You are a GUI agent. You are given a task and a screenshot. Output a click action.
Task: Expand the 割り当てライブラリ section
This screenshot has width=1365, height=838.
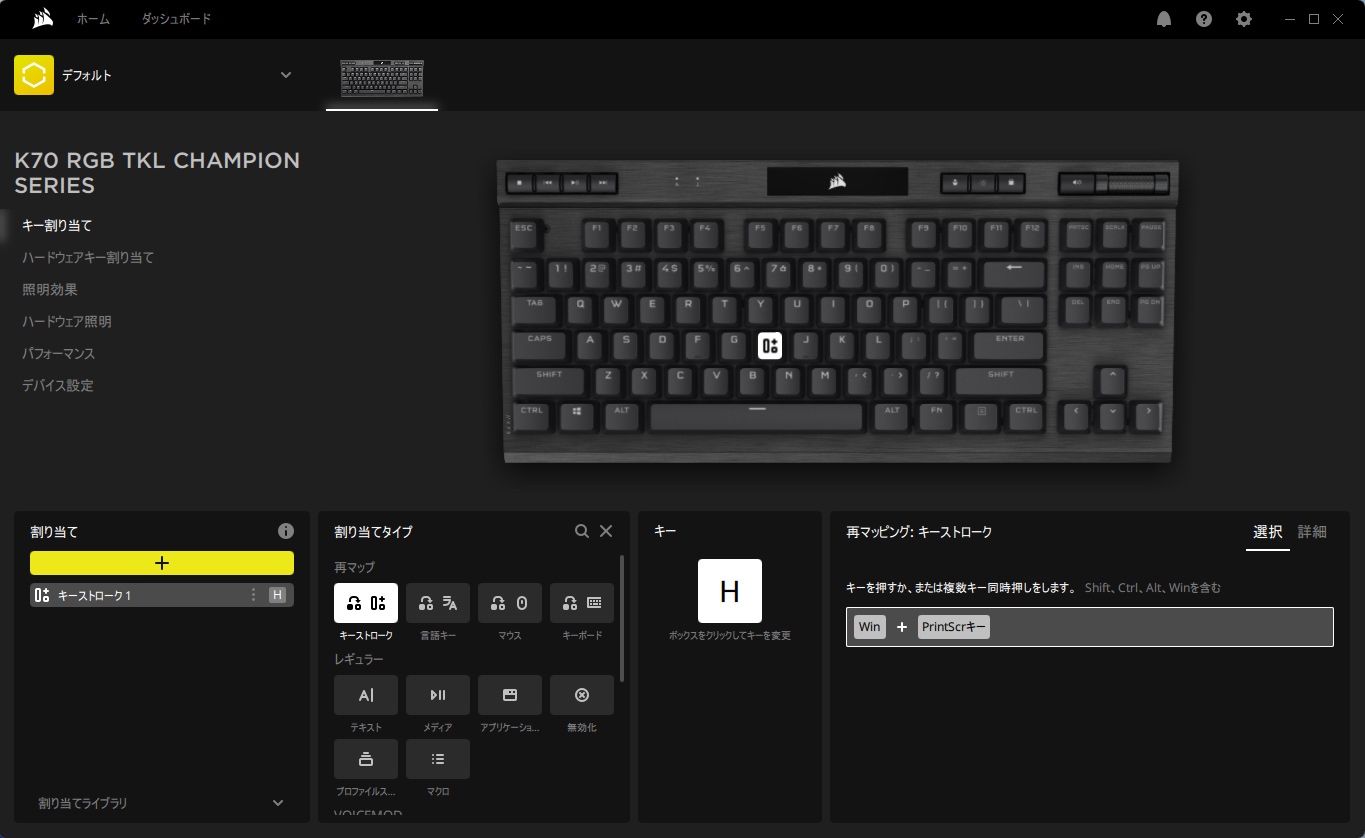coord(278,803)
